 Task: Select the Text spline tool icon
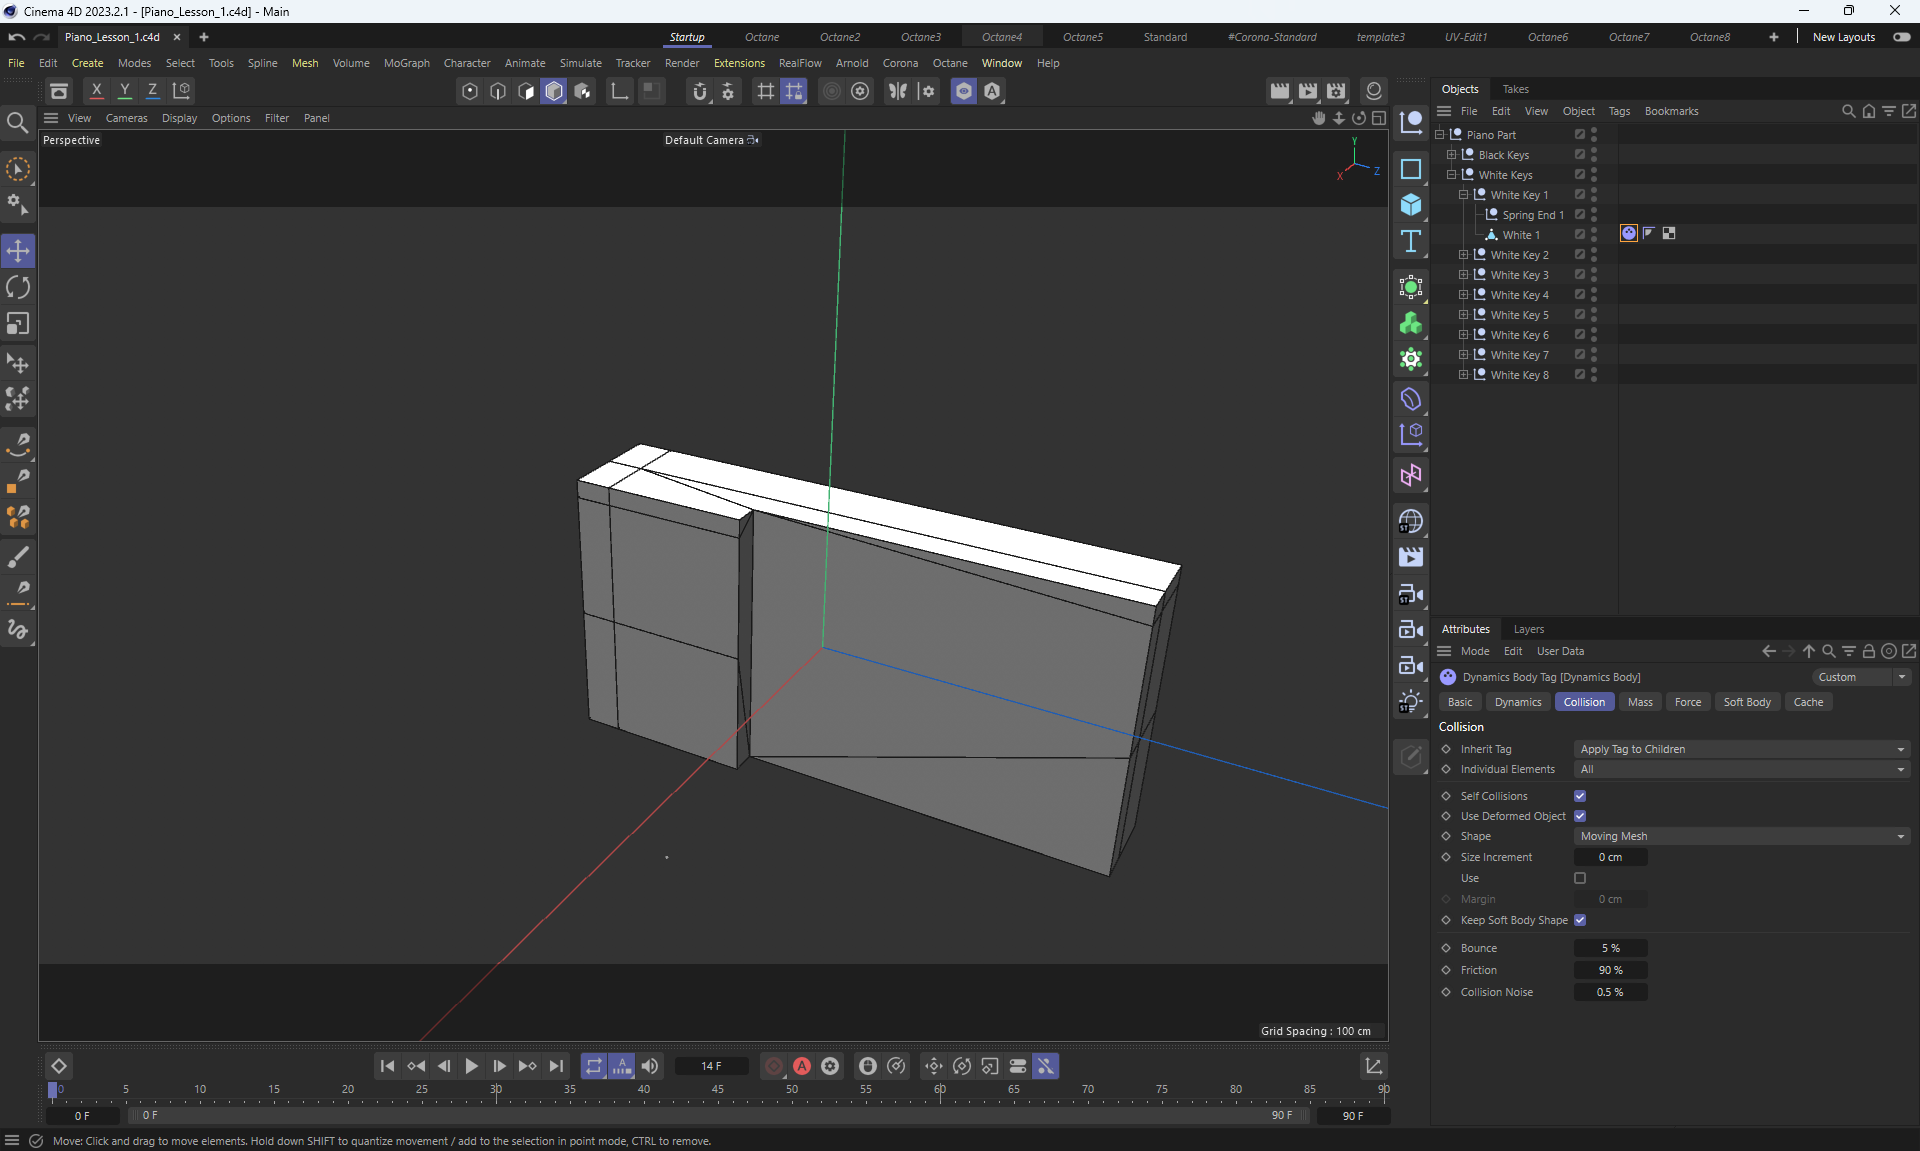pyautogui.click(x=1410, y=241)
